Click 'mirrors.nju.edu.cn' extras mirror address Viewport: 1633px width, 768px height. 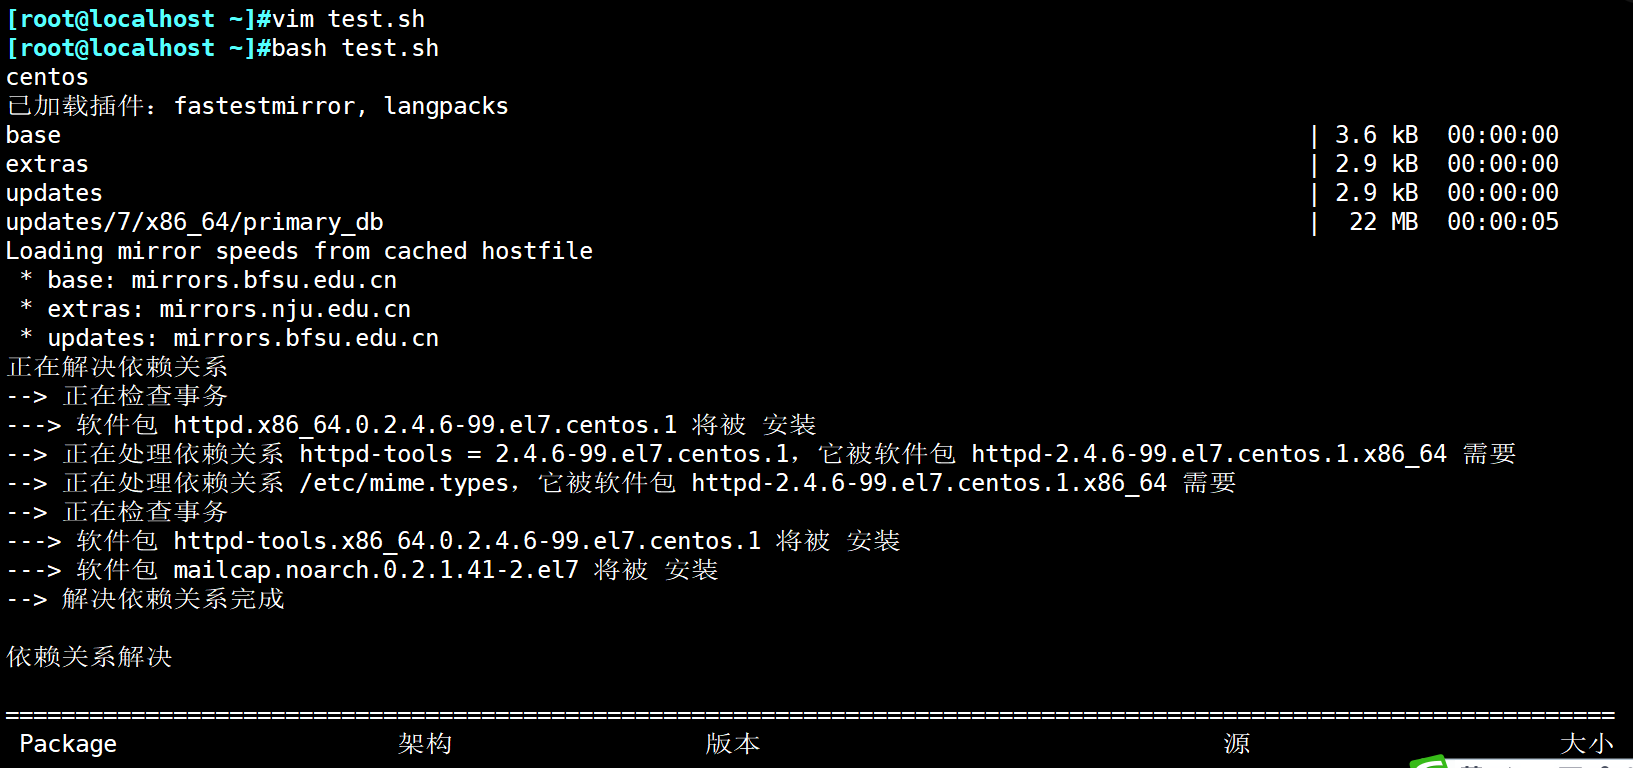[x=285, y=309]
